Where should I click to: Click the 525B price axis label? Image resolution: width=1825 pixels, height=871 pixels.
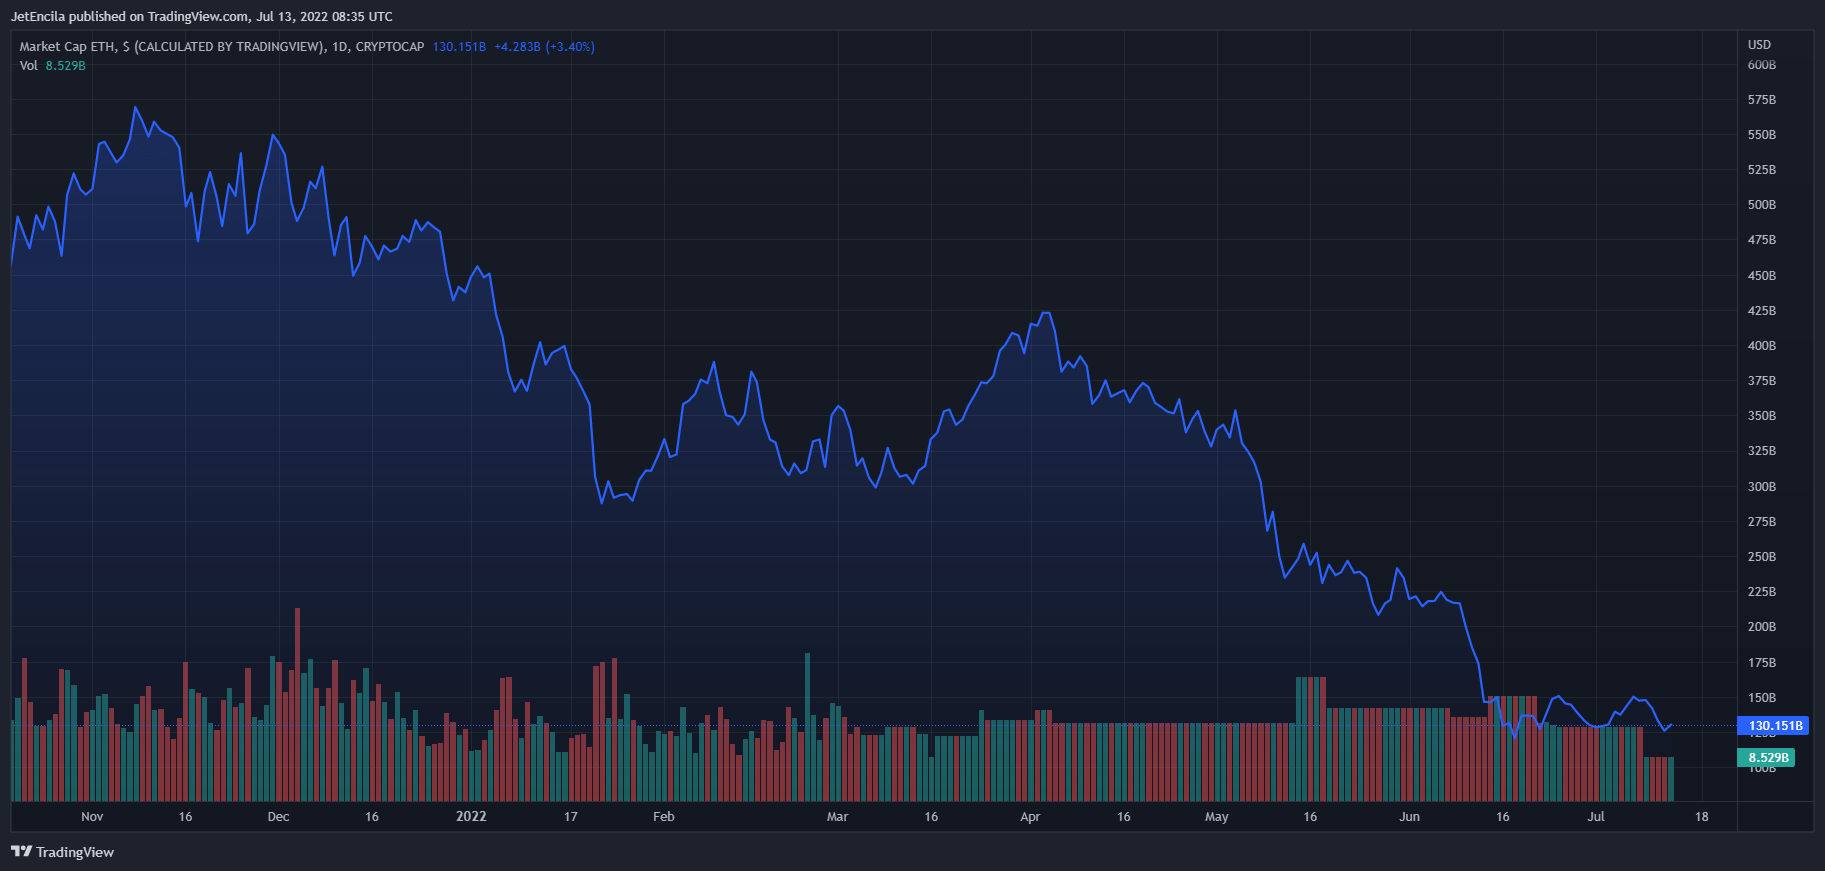click(1762, 170)
